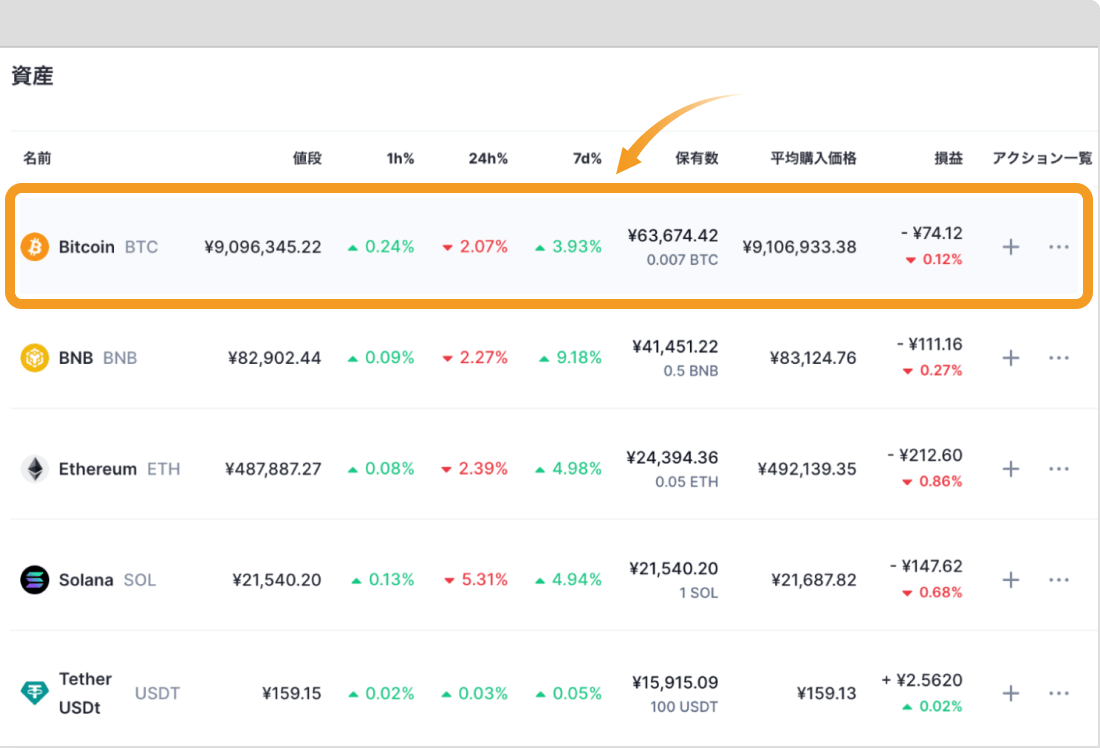Click the Ethereum coin logo
The height and width of the screenshot is (748, 1100).
point(34,469)
